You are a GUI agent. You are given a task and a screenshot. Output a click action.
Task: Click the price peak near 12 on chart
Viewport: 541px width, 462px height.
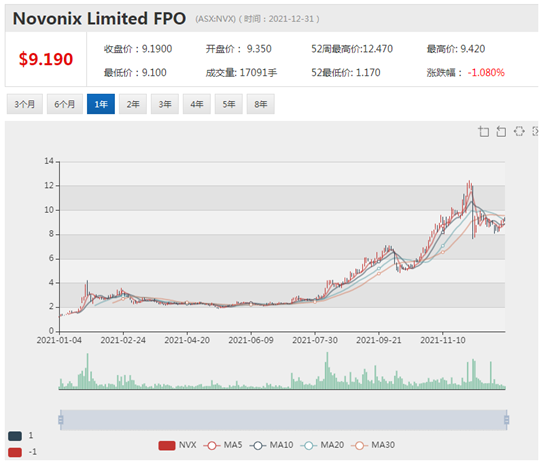pyautogui.click(x=469, y=185)
